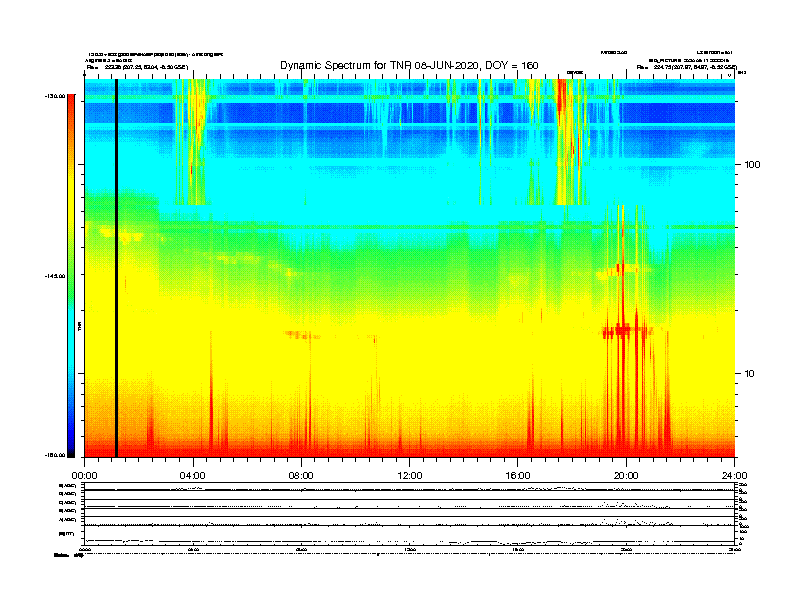Click the 20:00 time axis label
Screen dimensions: 792x612
(626, 476)
